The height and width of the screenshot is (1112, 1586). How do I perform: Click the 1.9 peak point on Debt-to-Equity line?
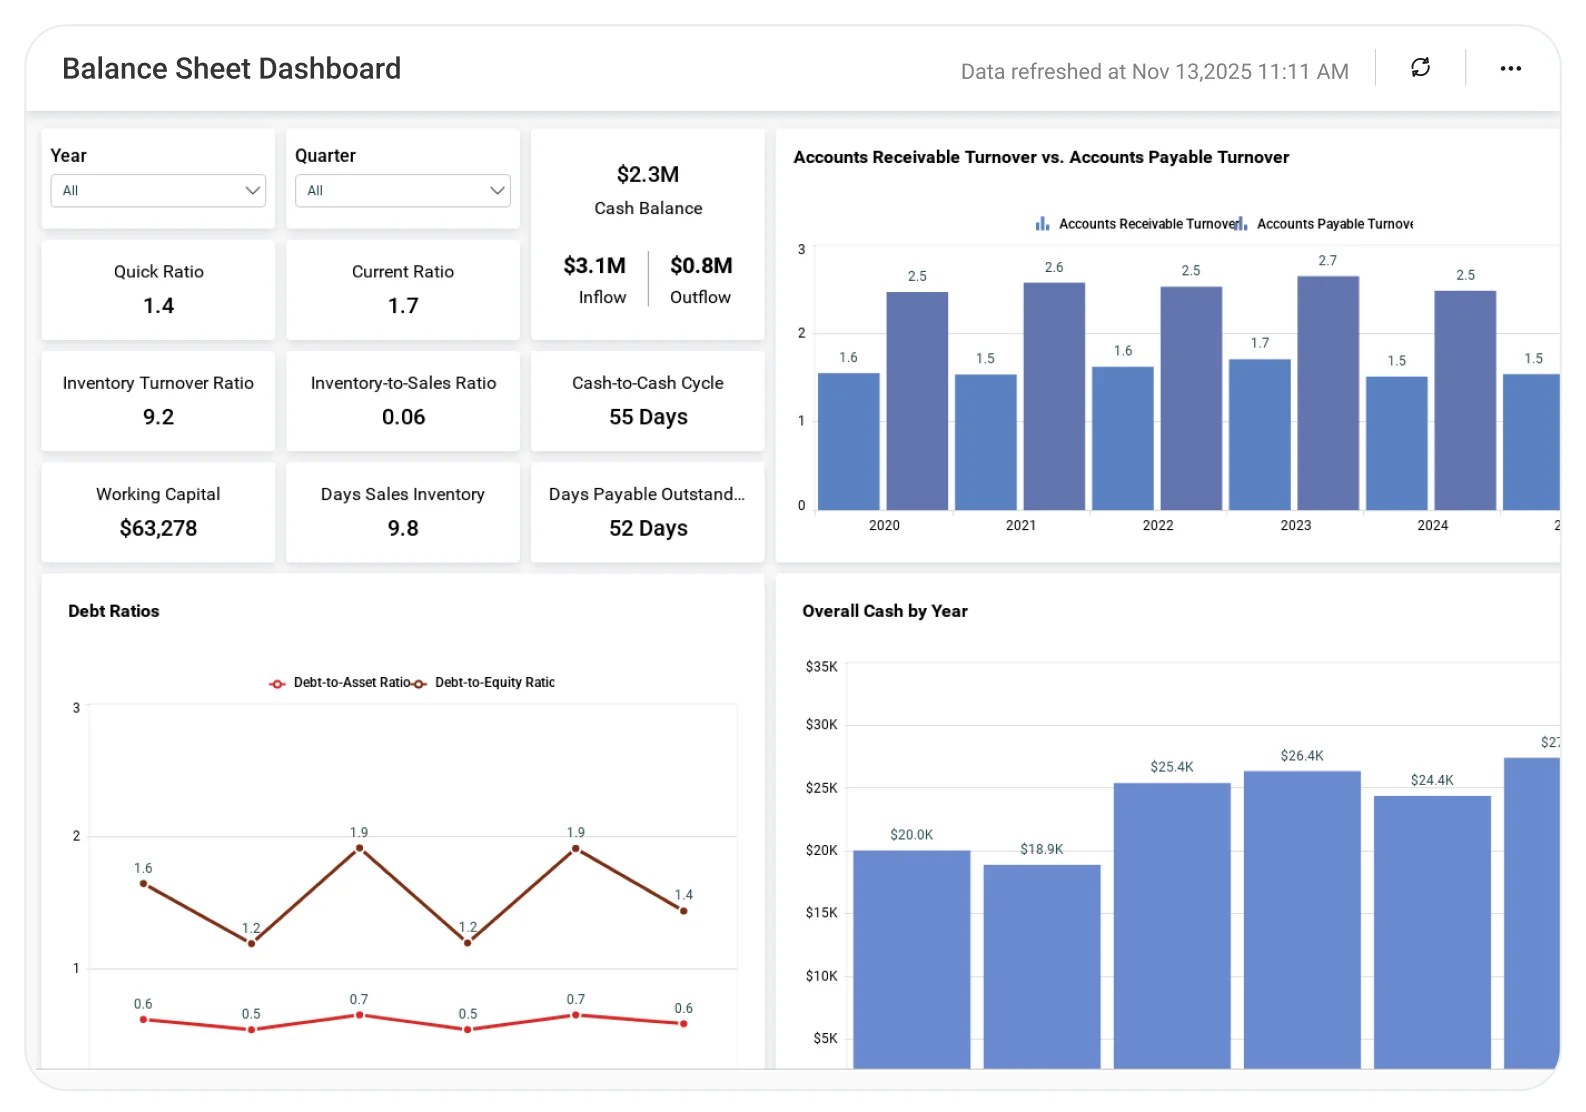coord(359,848)
